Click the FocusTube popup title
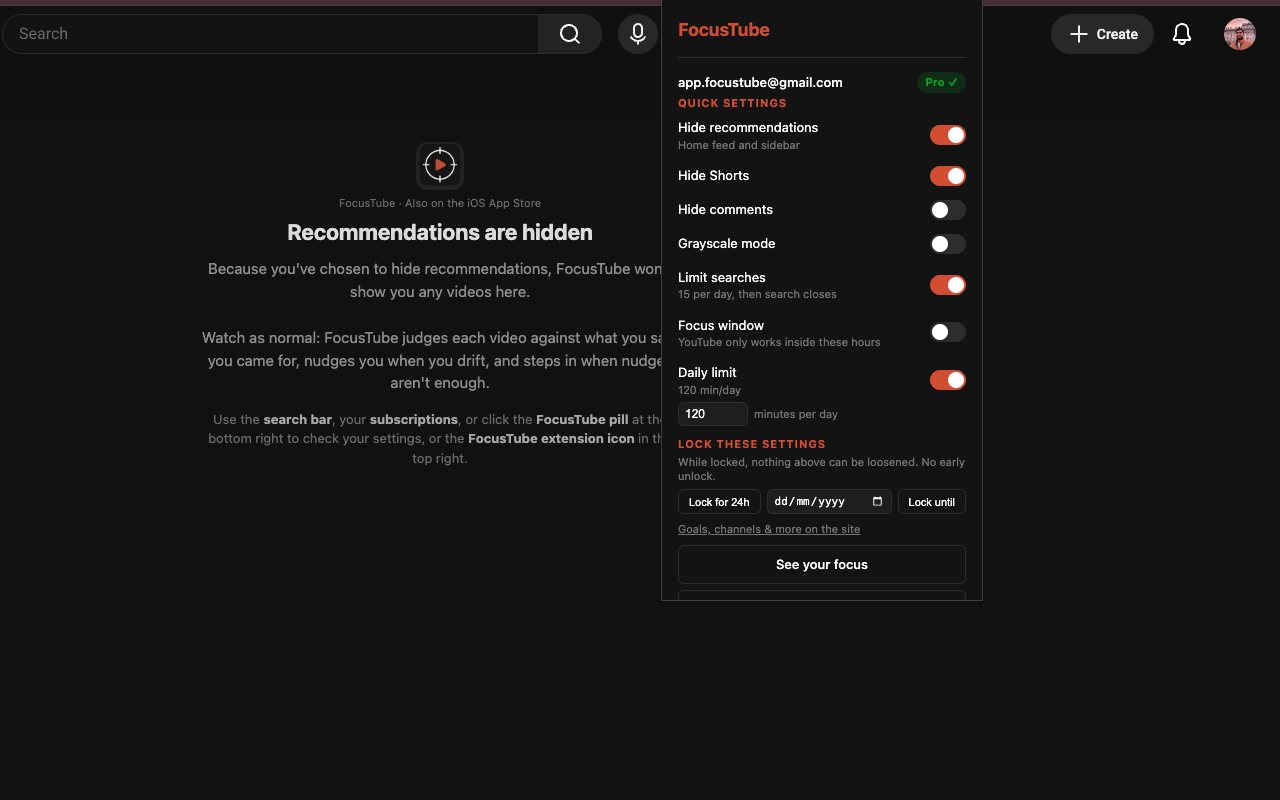This screenshot has height=800, width=1280. pyautogui.click(x=724, y=30)
